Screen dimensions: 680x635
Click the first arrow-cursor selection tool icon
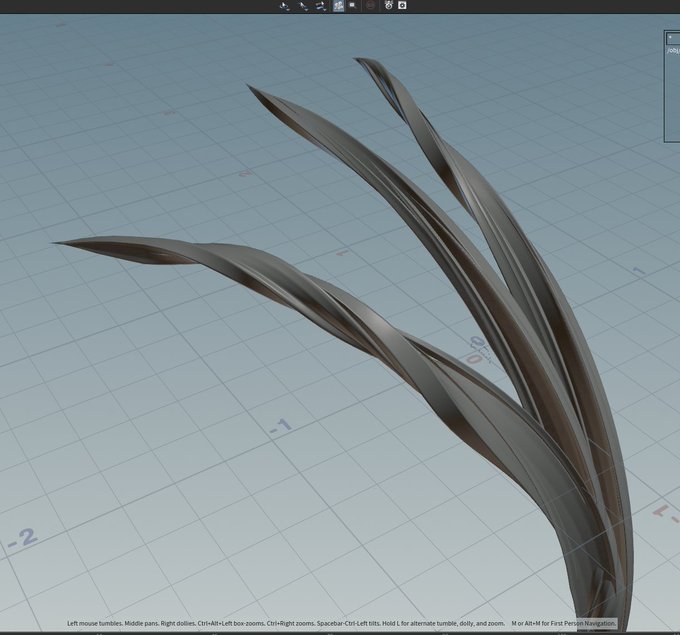(x=284, y=6)
